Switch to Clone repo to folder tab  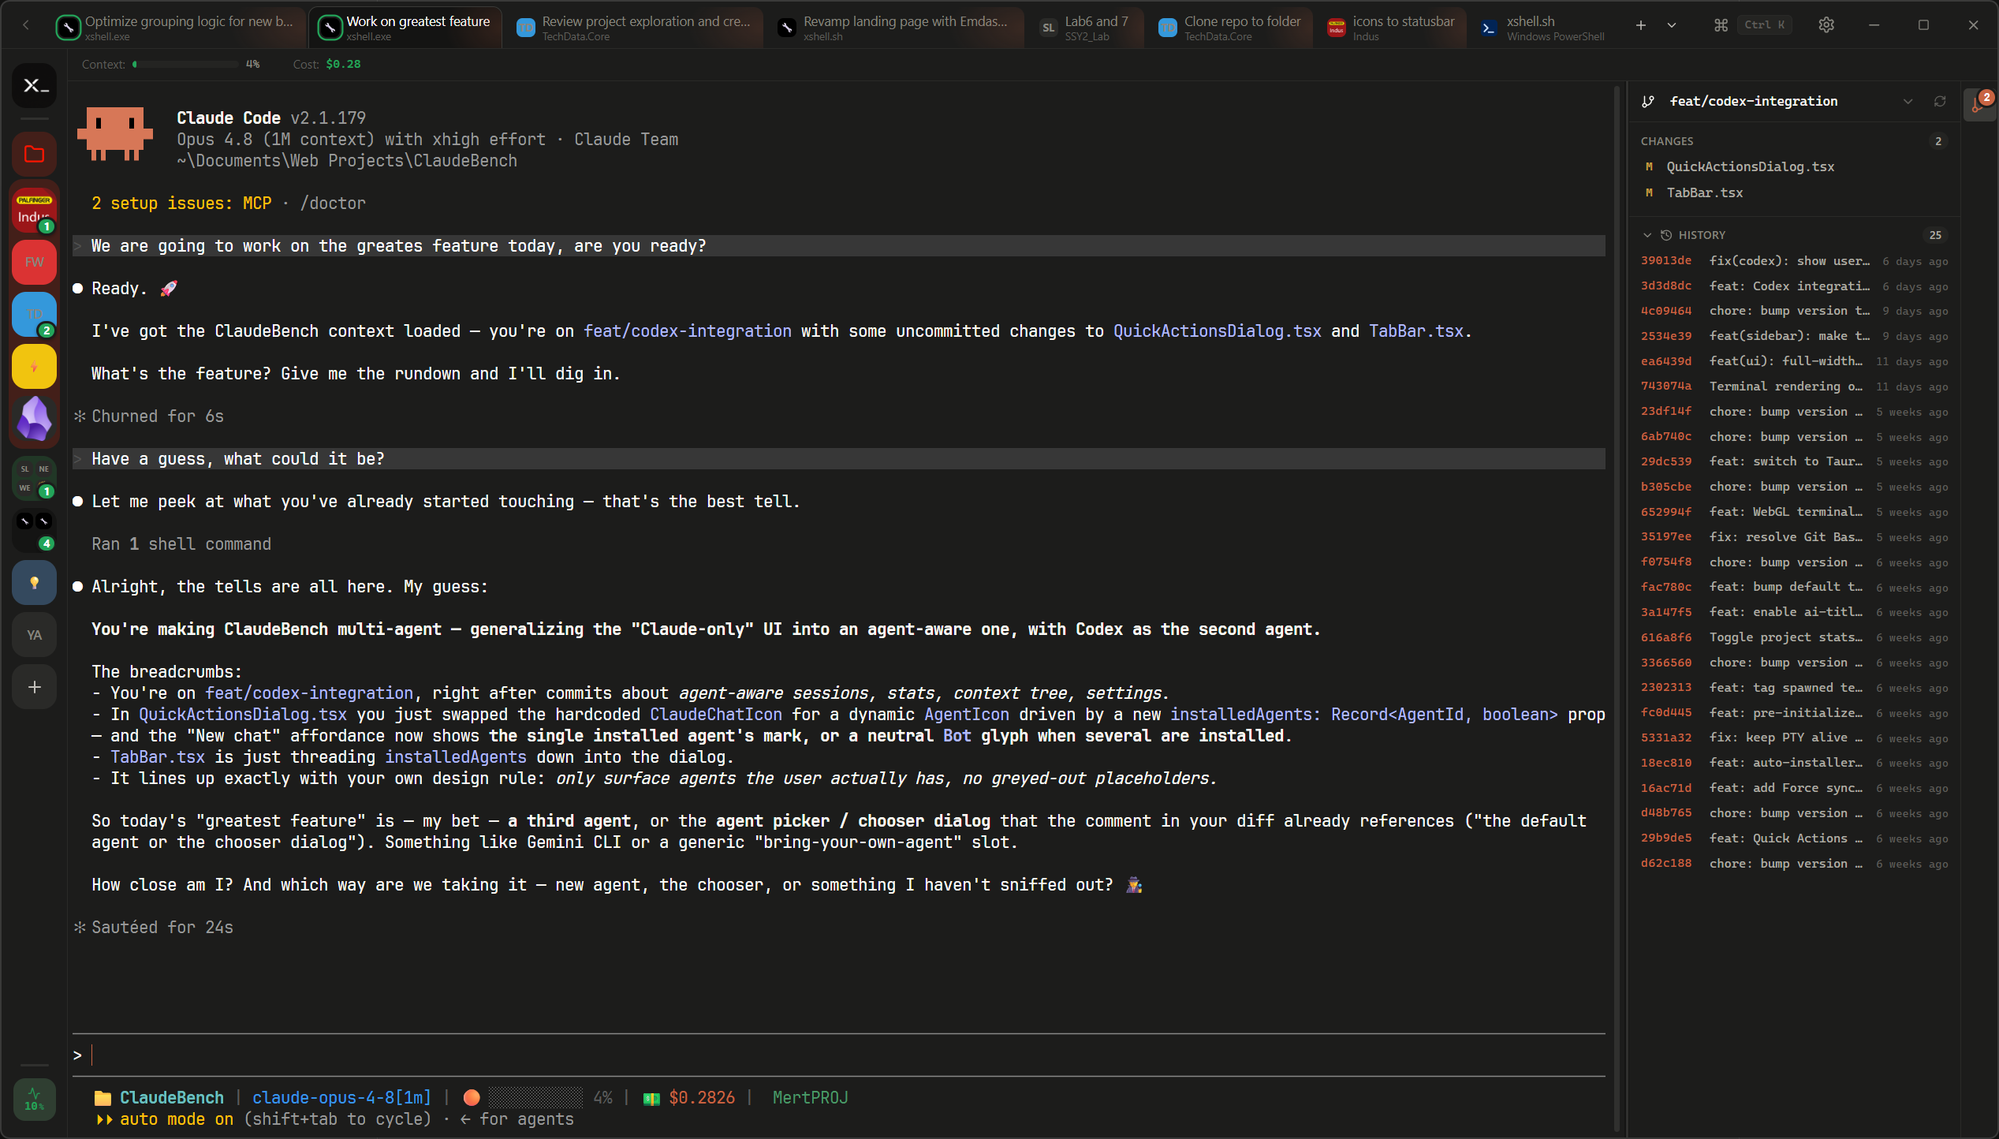[x=1231, y=27]
